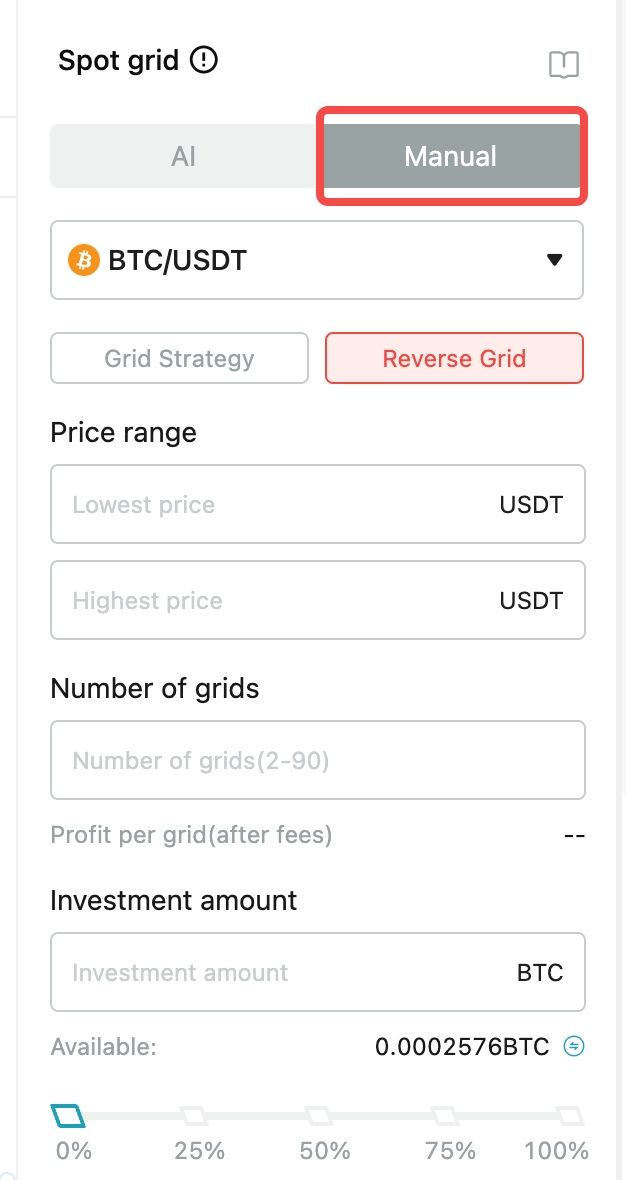Click the Bitcoin coin icon
Viewport: 626px width, 1180px height.
point(84,260)
